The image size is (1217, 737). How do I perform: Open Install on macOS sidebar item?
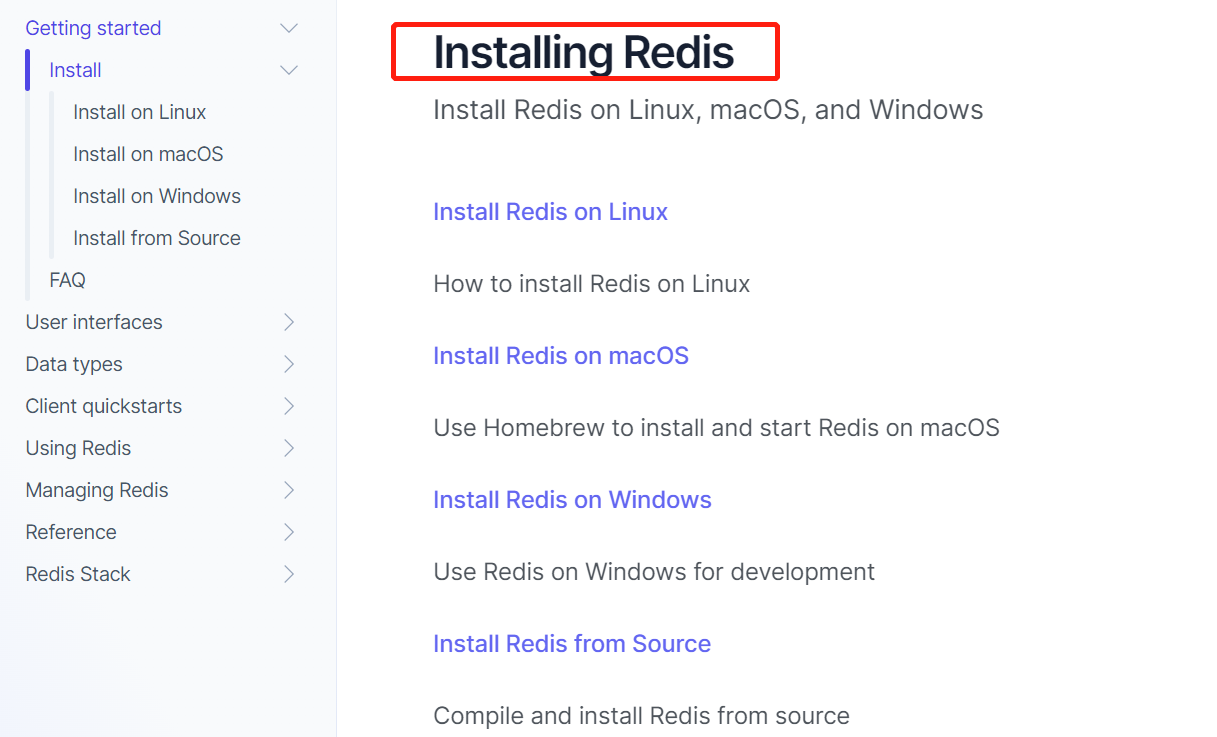(148, 155)
